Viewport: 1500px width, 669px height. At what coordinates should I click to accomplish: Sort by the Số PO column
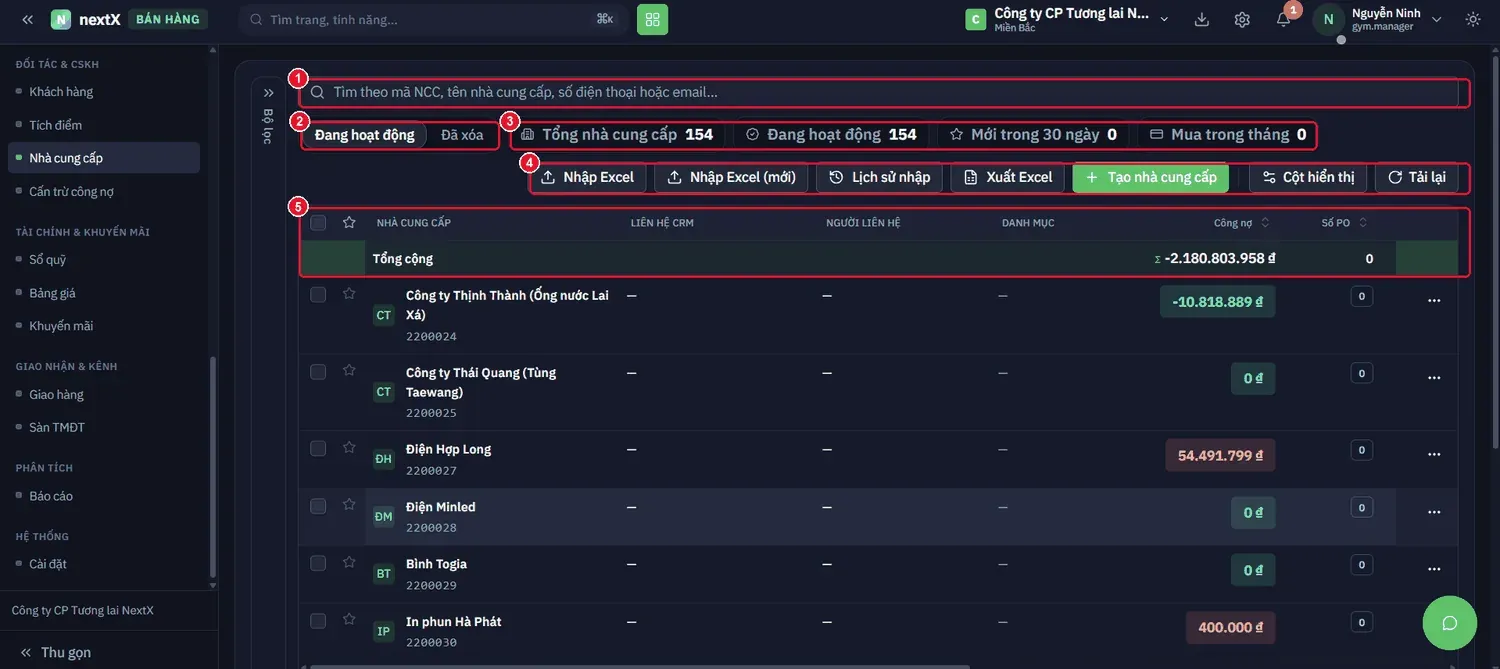coord(1345,222)
